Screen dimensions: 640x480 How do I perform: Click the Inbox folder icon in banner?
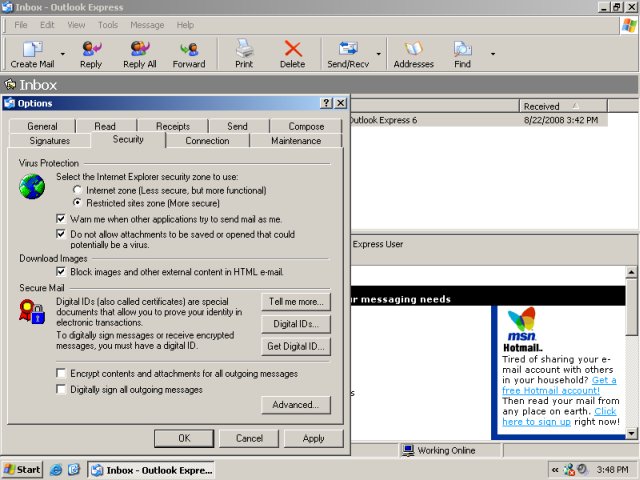tap(10, 84)
